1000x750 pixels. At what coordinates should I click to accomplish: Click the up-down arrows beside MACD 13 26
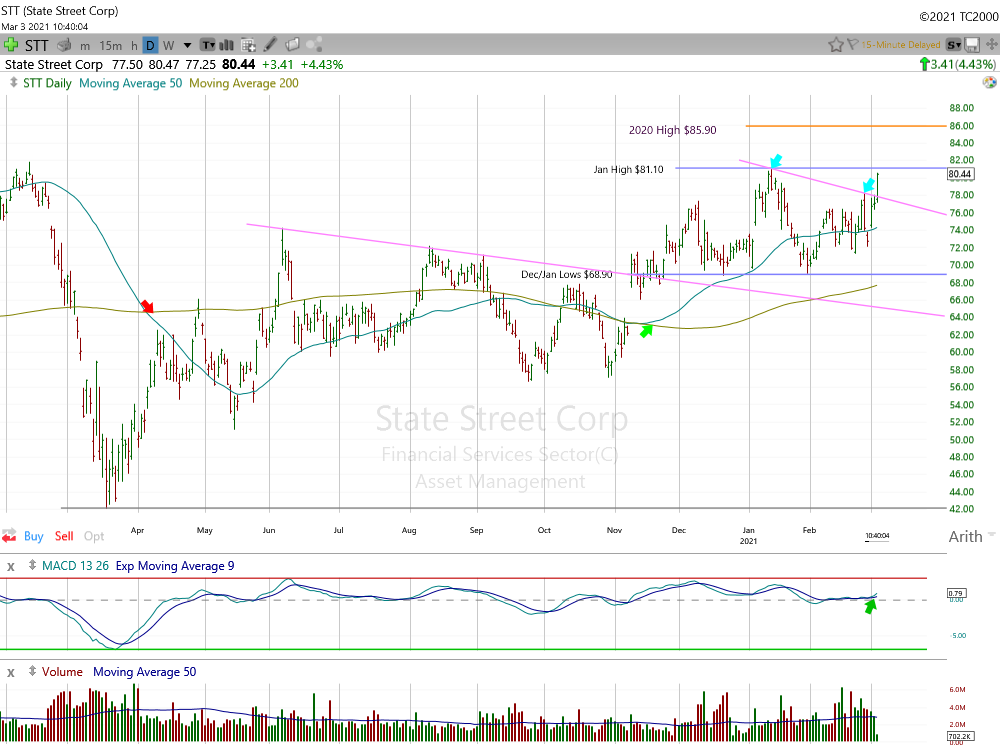pyautogui.click(x=32, y=566)
